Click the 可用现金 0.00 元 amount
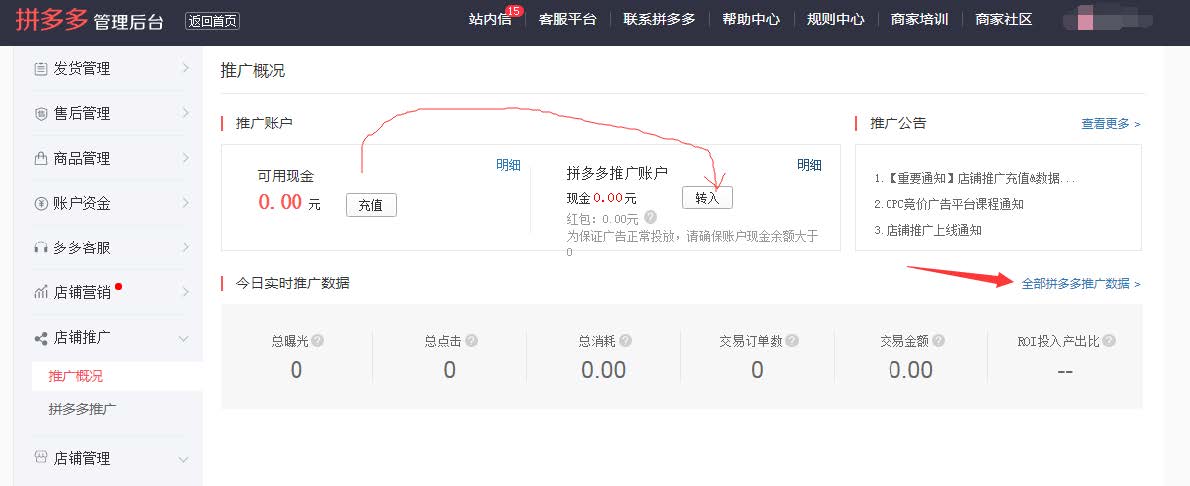 tap(289, 203)
